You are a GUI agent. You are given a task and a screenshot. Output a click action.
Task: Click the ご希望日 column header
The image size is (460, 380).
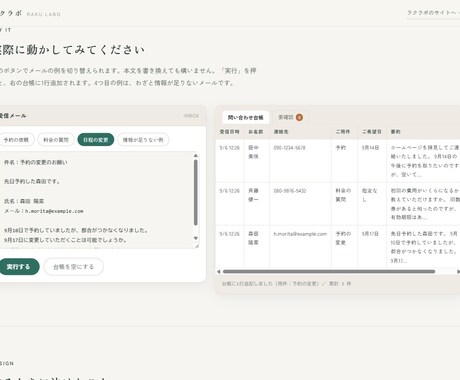tap(372, 132)
